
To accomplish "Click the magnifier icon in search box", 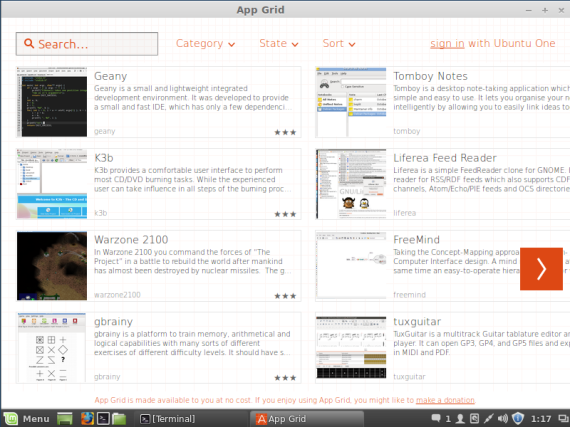I will [29, 44].
